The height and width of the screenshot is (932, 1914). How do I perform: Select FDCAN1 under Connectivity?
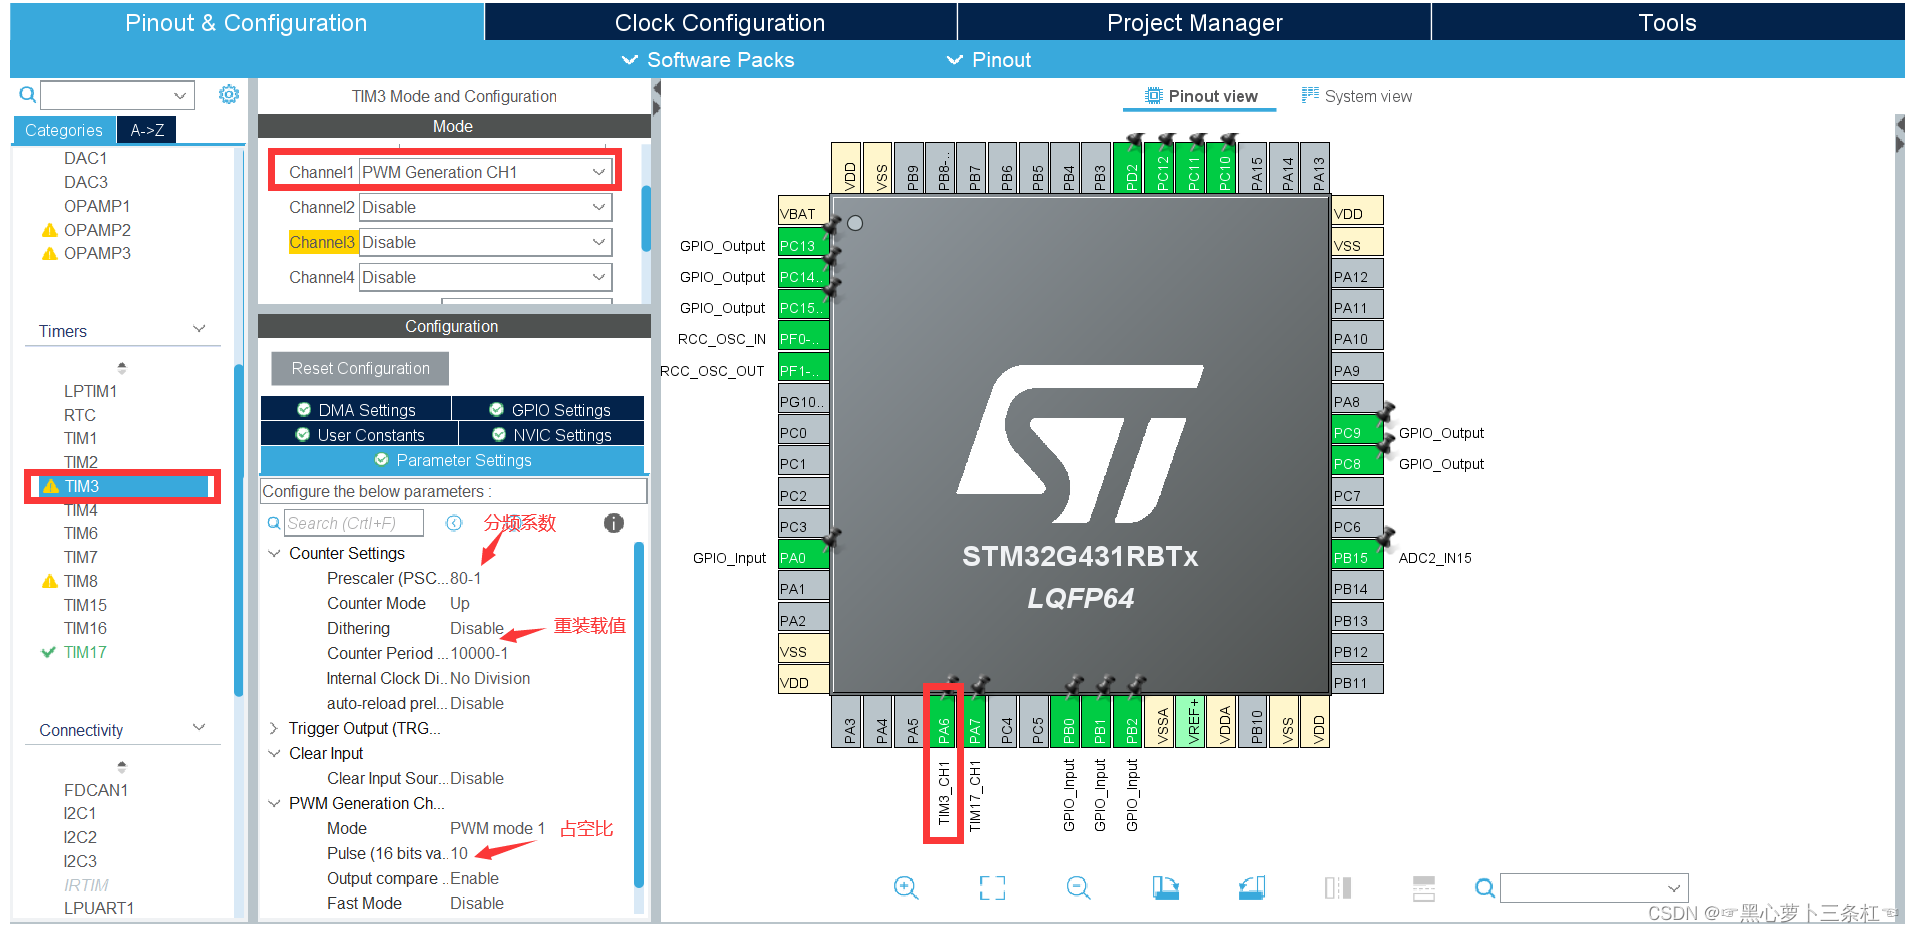tap(96, 790)
